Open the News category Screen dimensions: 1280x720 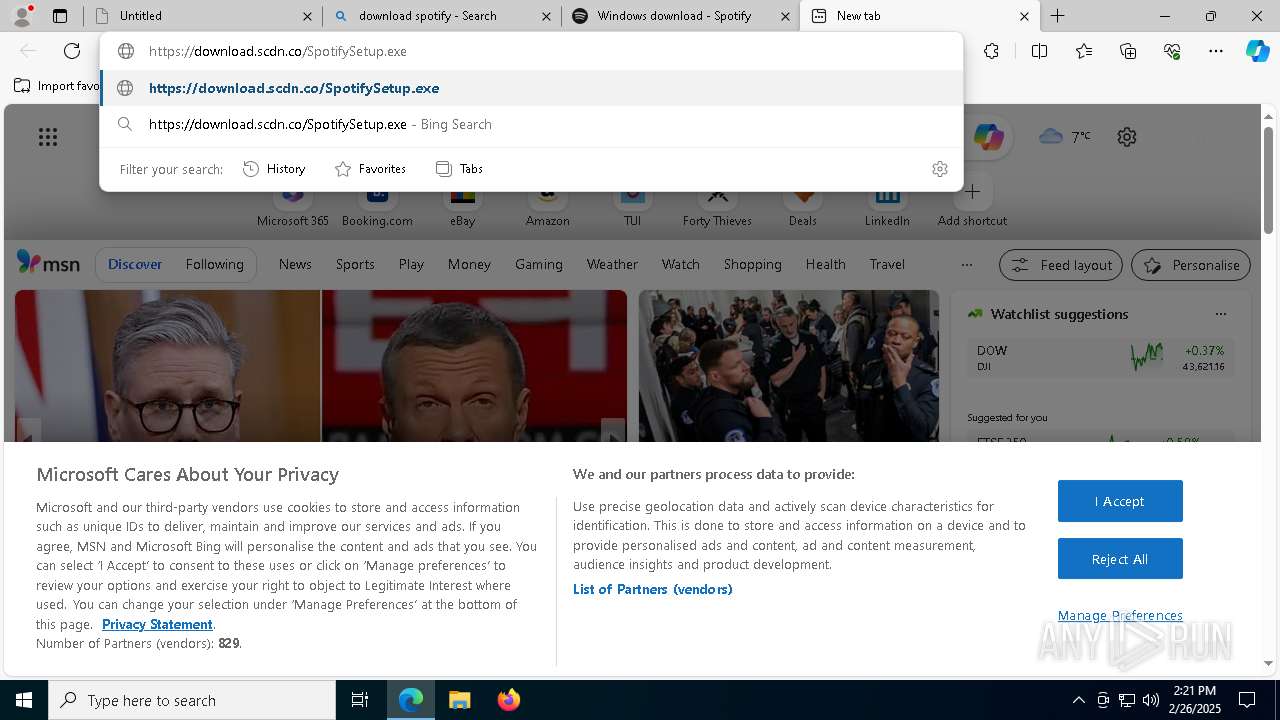(x=295, y=264)
